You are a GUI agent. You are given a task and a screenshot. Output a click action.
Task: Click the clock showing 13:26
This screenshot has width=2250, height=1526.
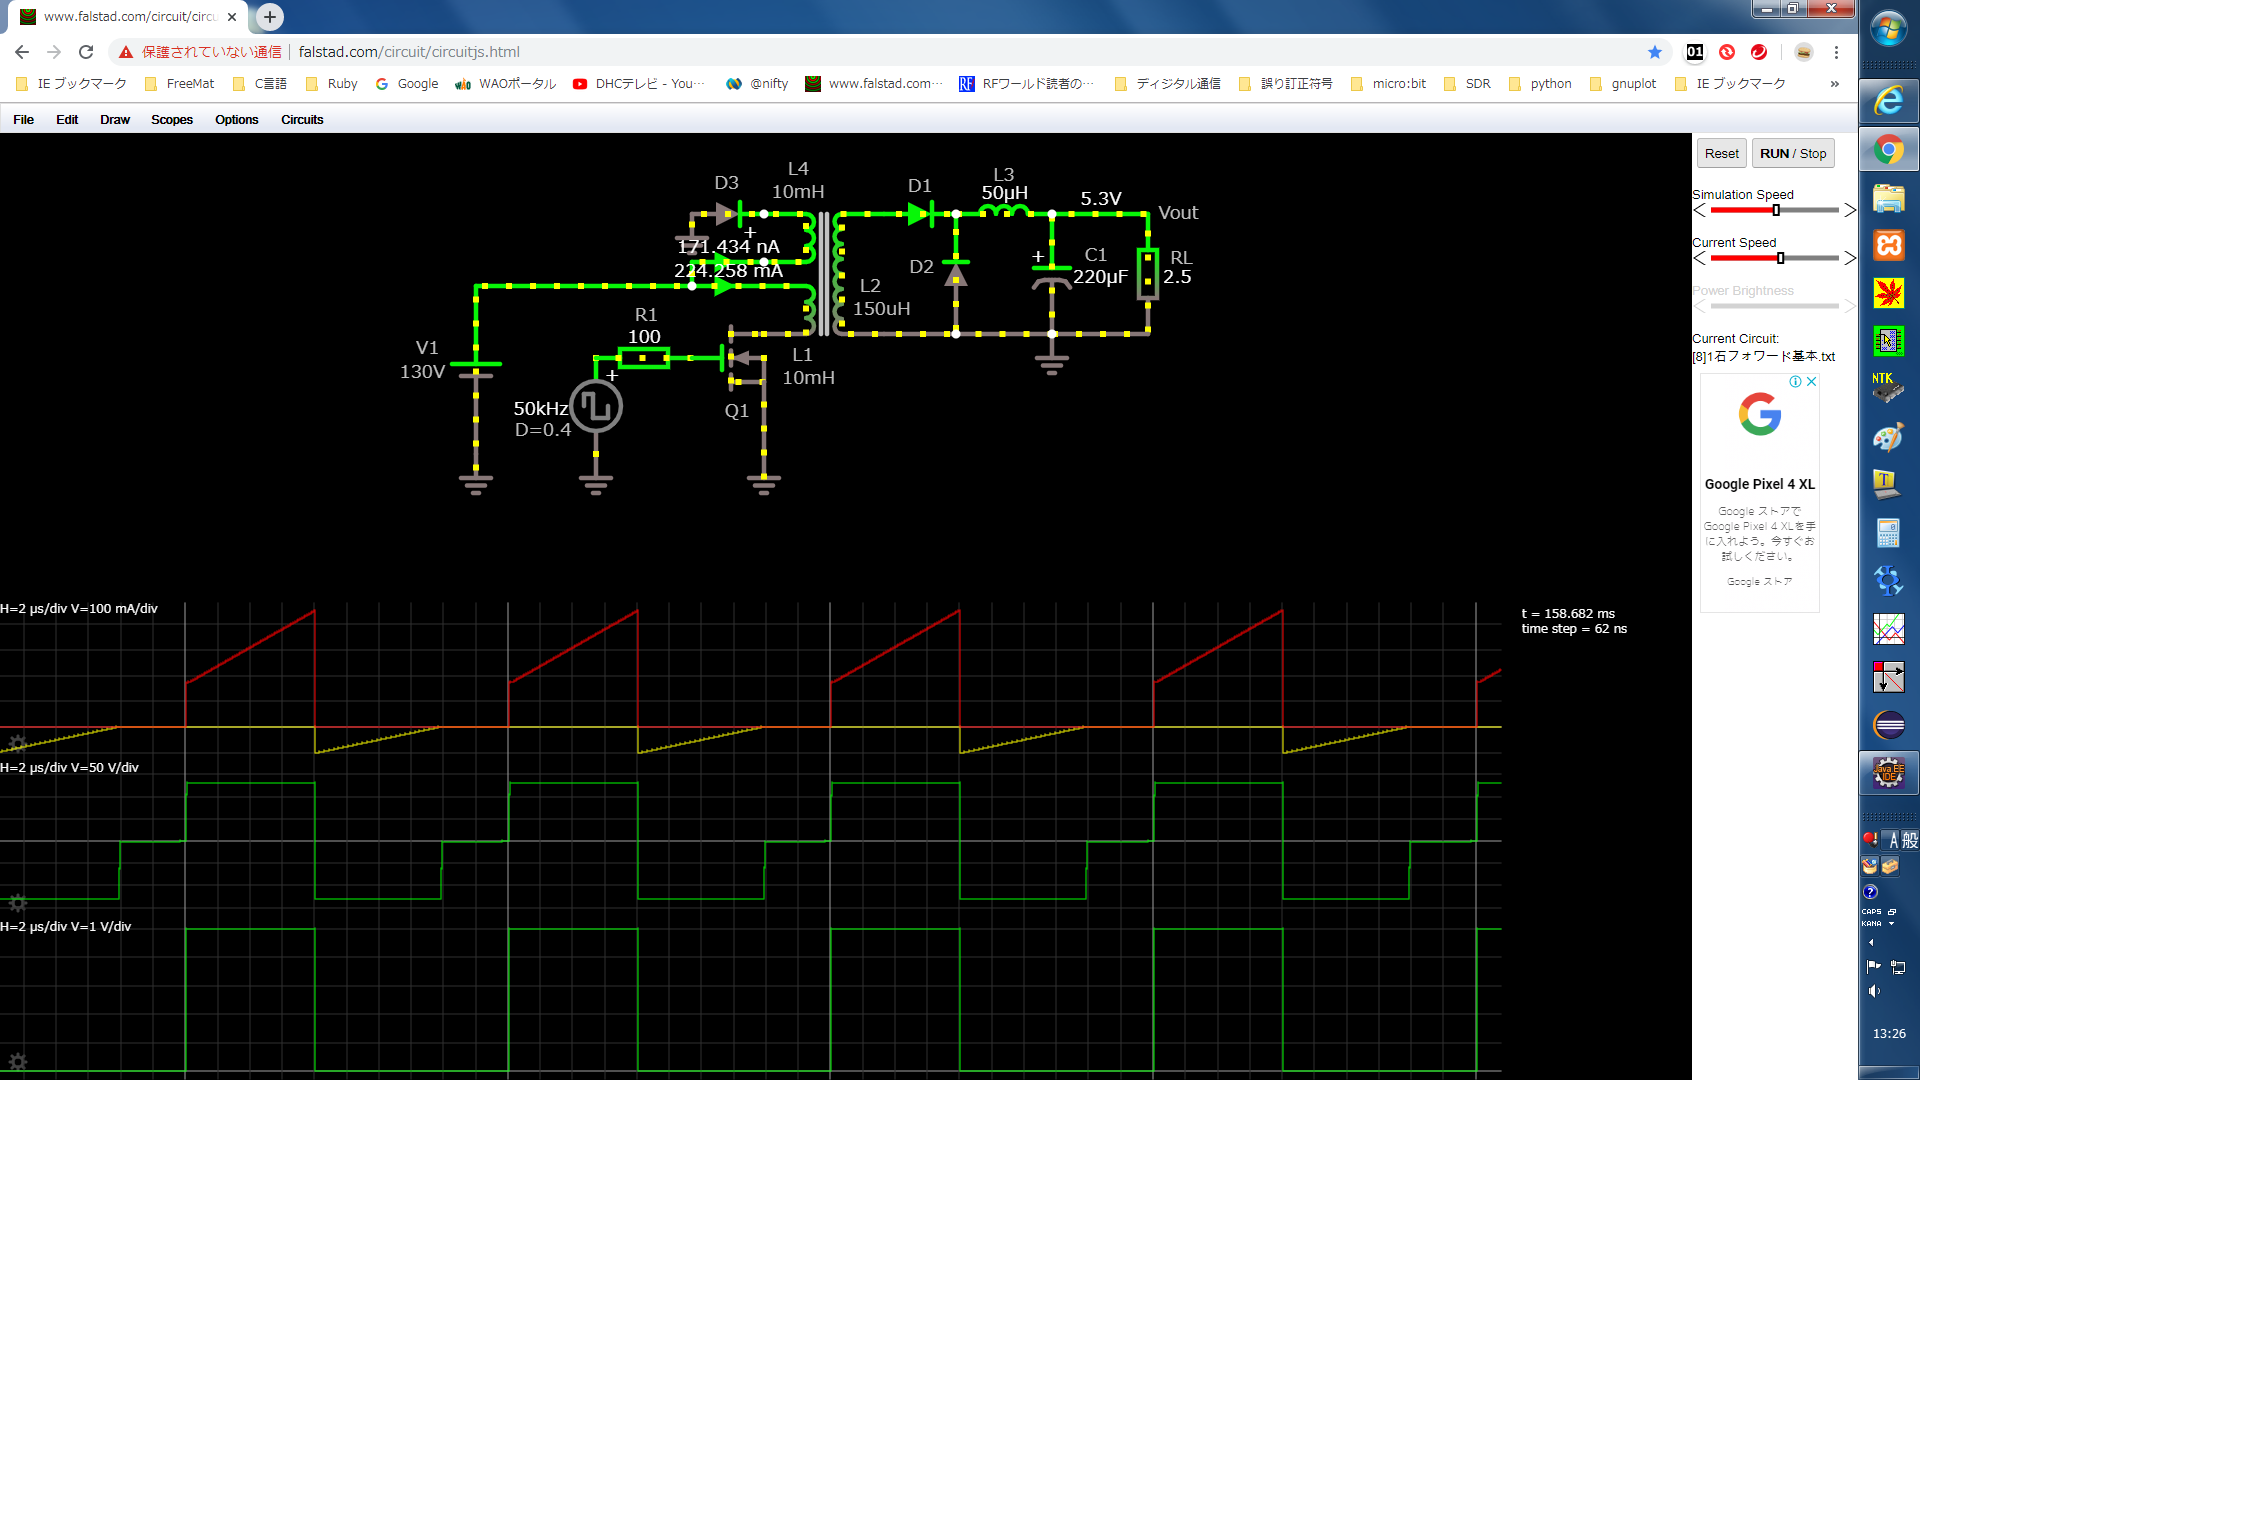1889,1034
